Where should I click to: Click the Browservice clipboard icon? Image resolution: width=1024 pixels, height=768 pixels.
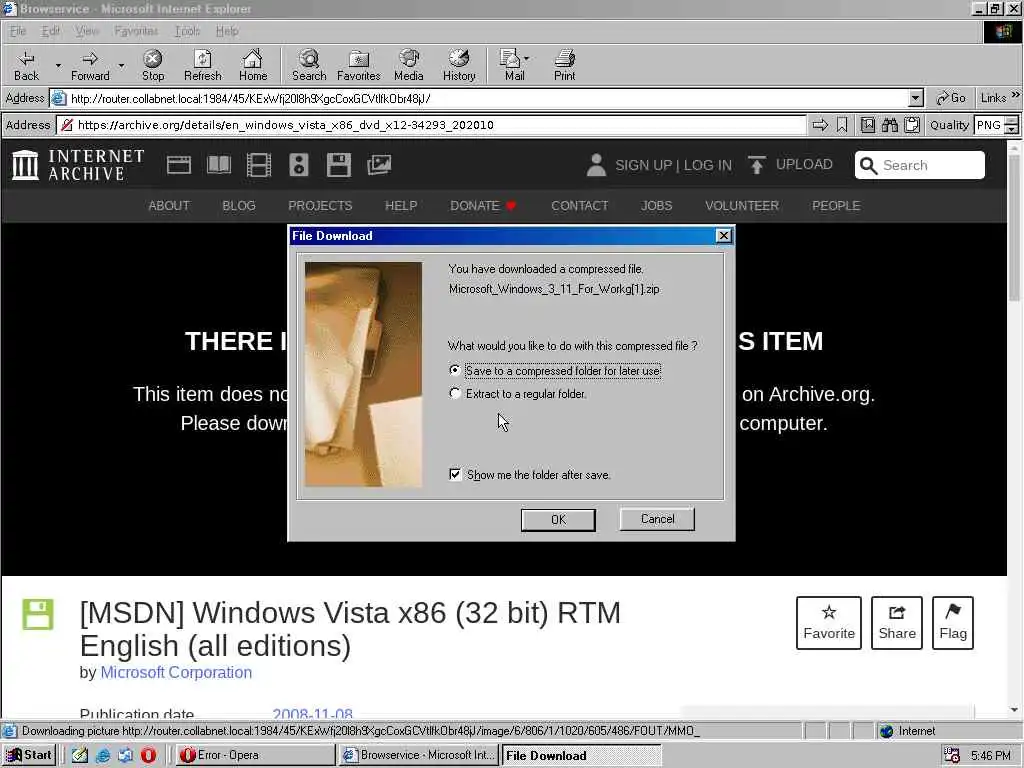tap(912, 125)
